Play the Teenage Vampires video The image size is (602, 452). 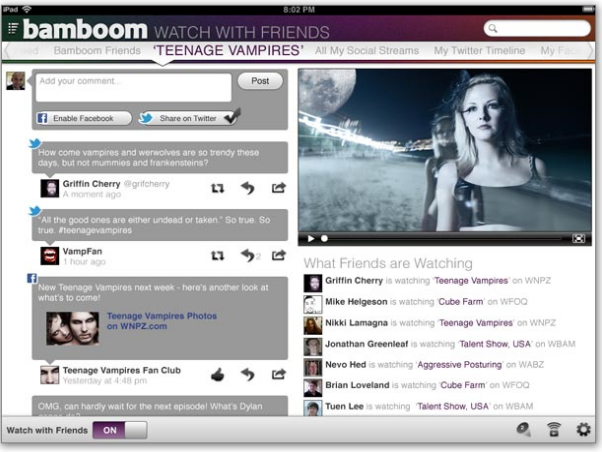point(311,239)
